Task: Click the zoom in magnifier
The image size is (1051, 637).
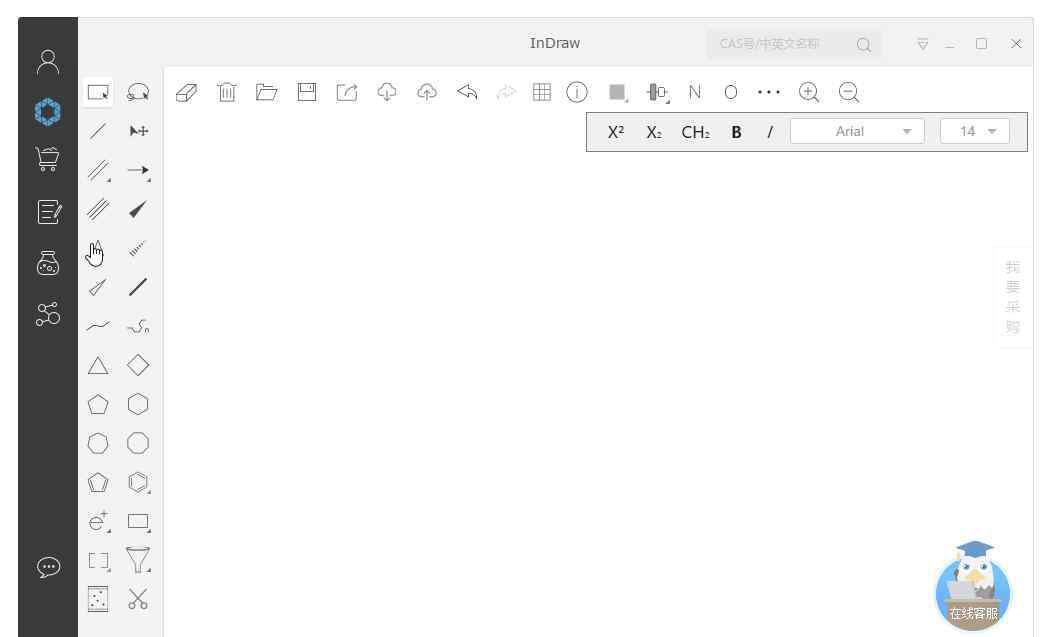Action: 809,92
